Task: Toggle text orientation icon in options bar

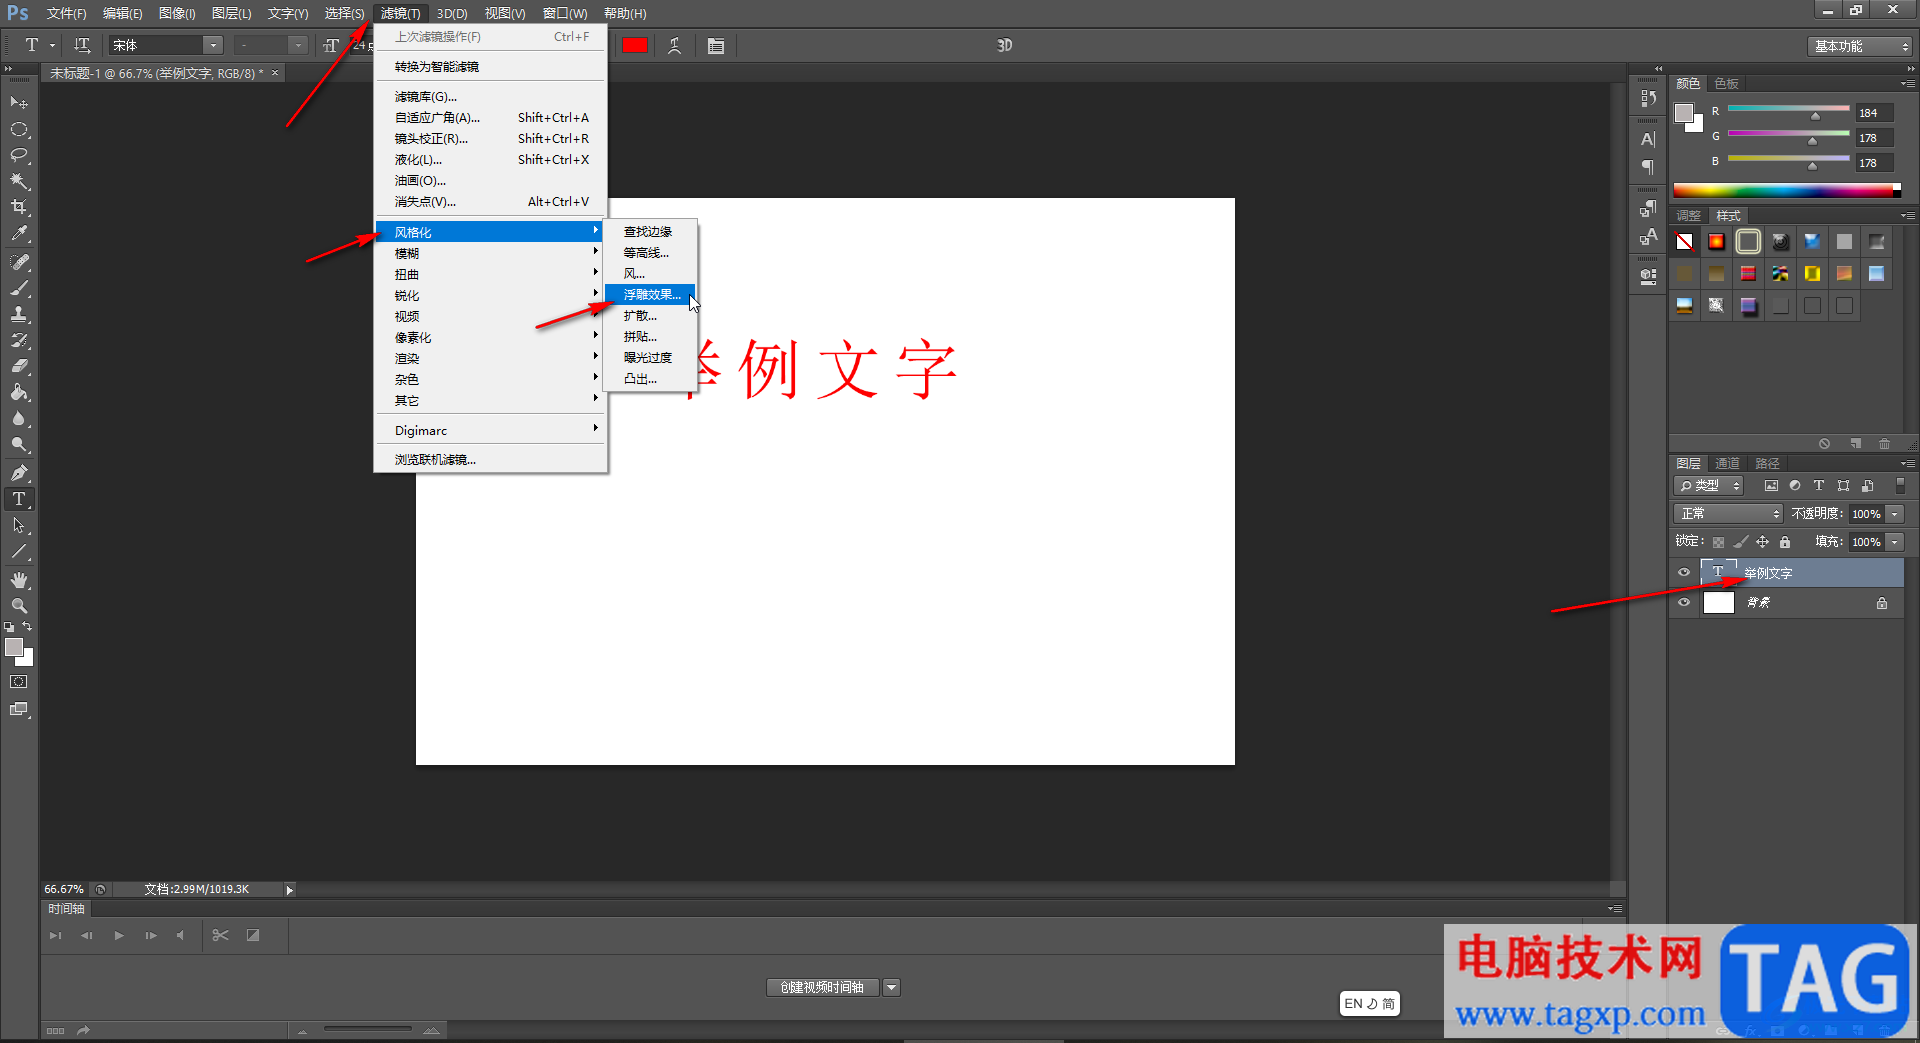Action: tap(82, 45)
